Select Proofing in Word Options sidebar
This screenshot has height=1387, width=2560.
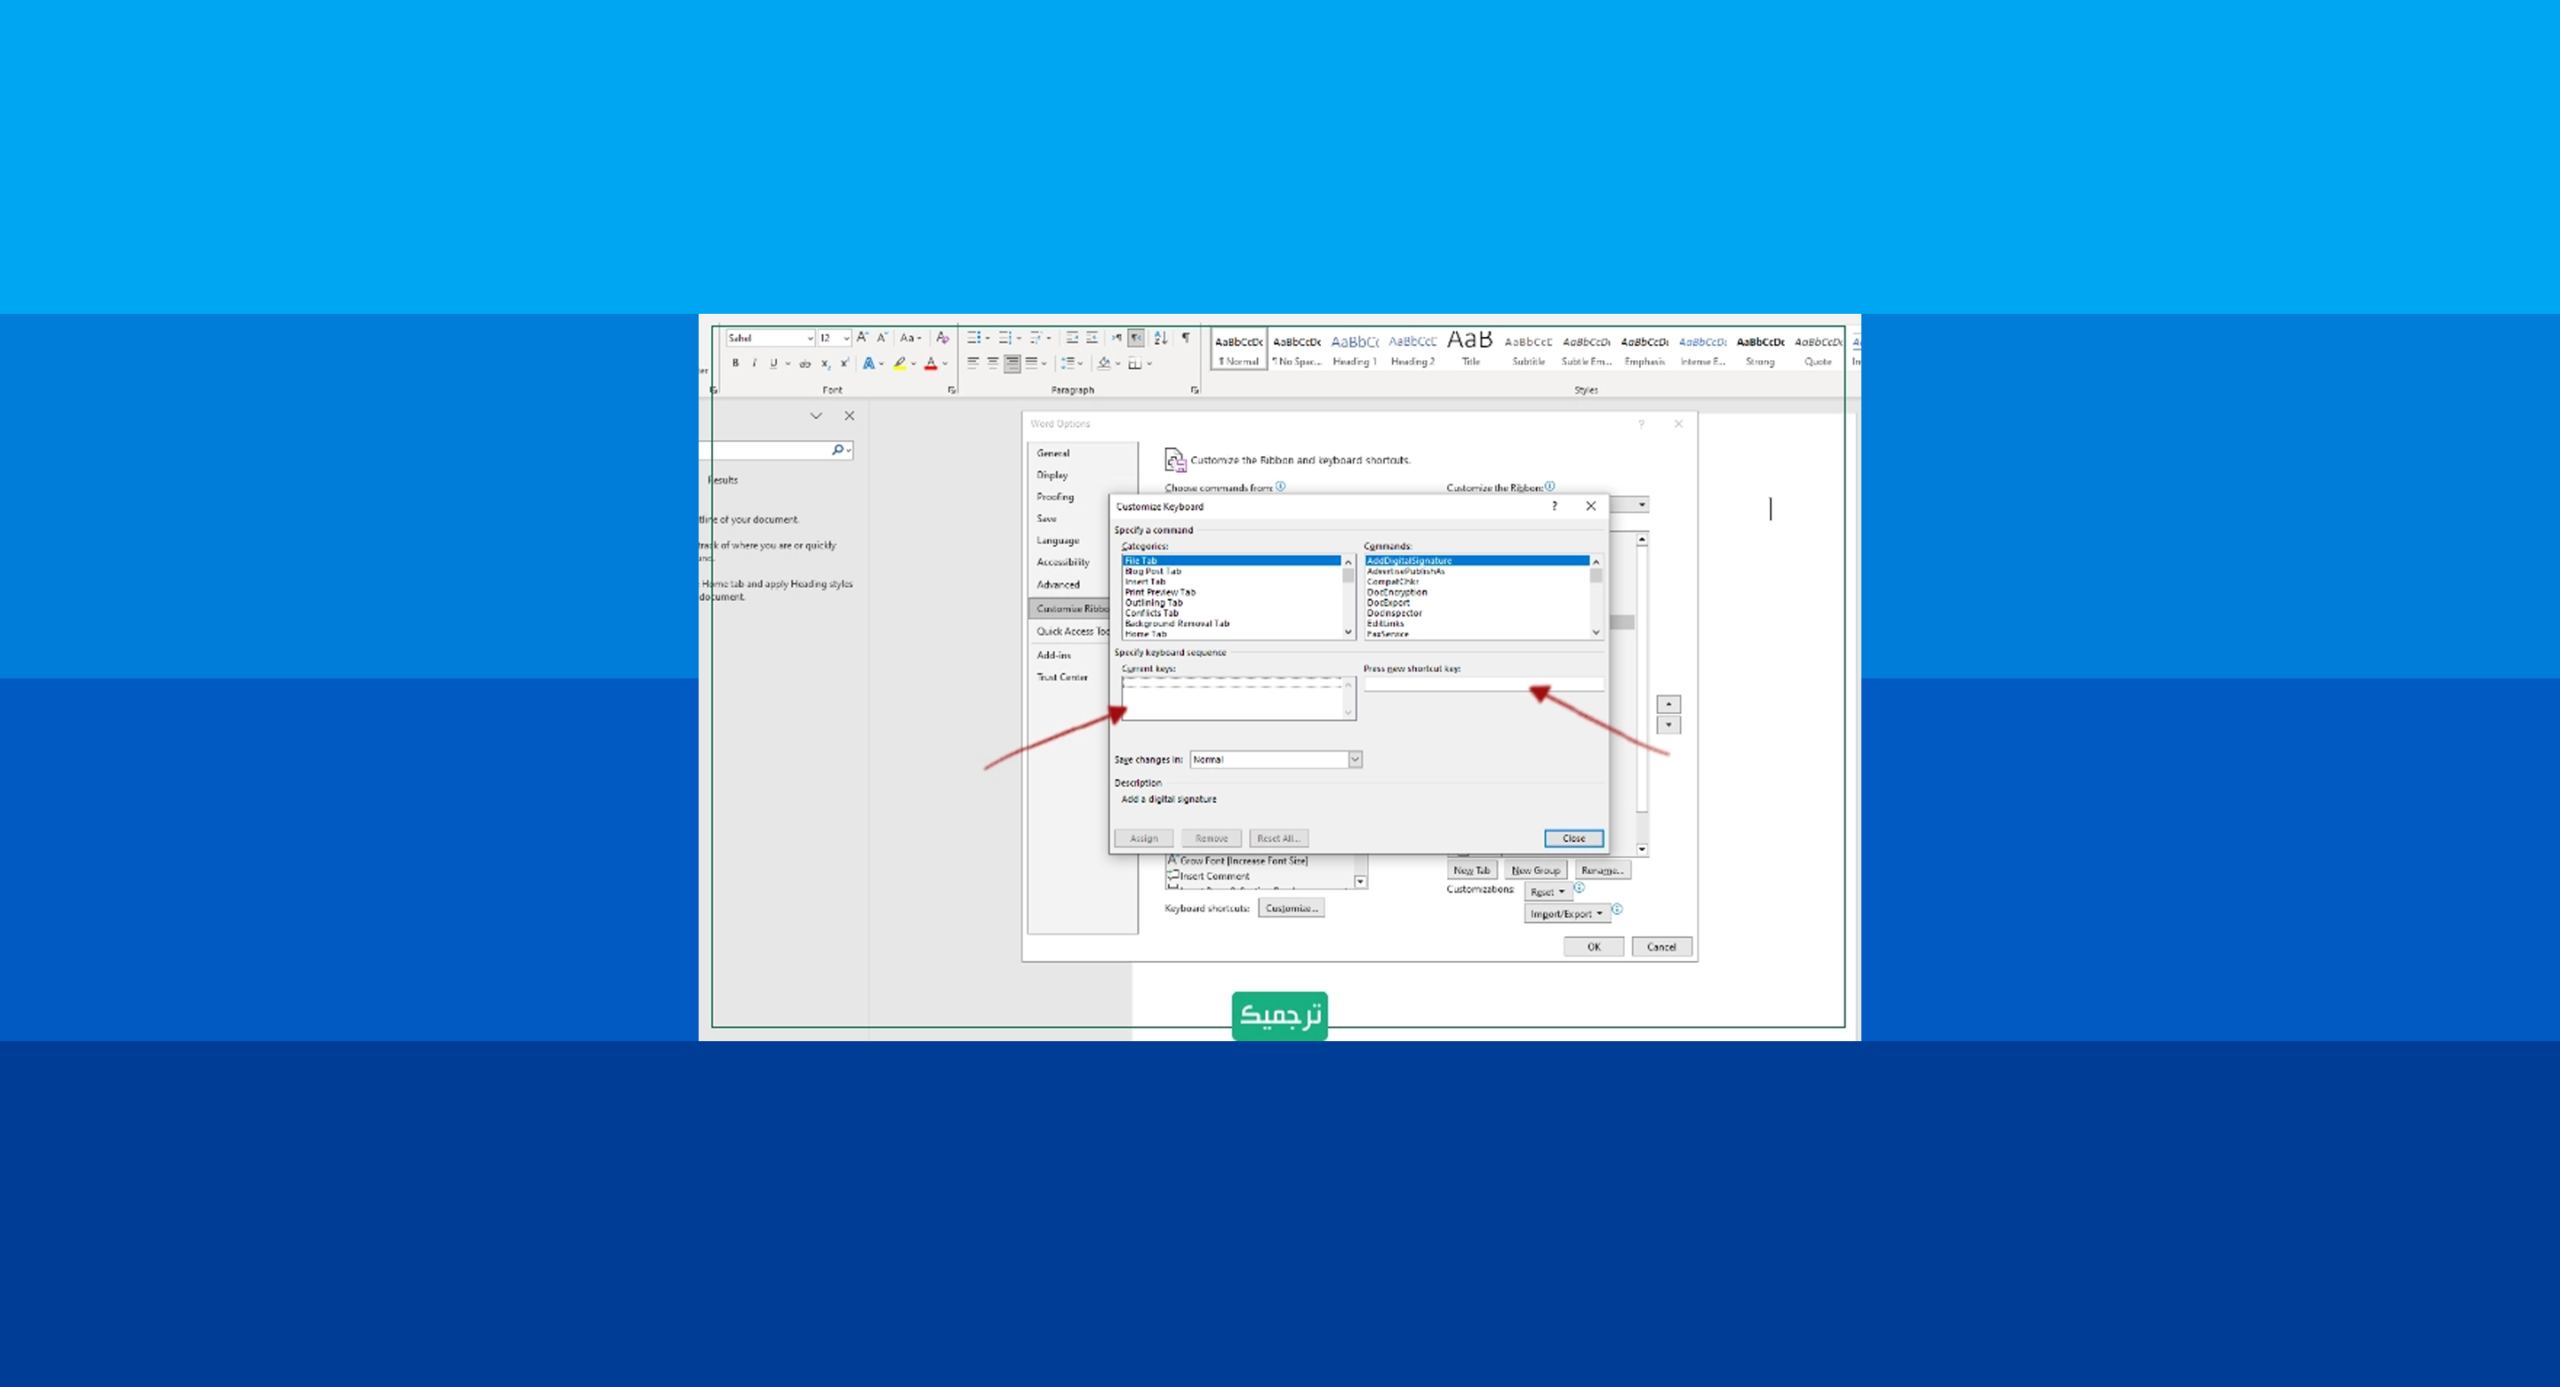[x=1055, y=497]
